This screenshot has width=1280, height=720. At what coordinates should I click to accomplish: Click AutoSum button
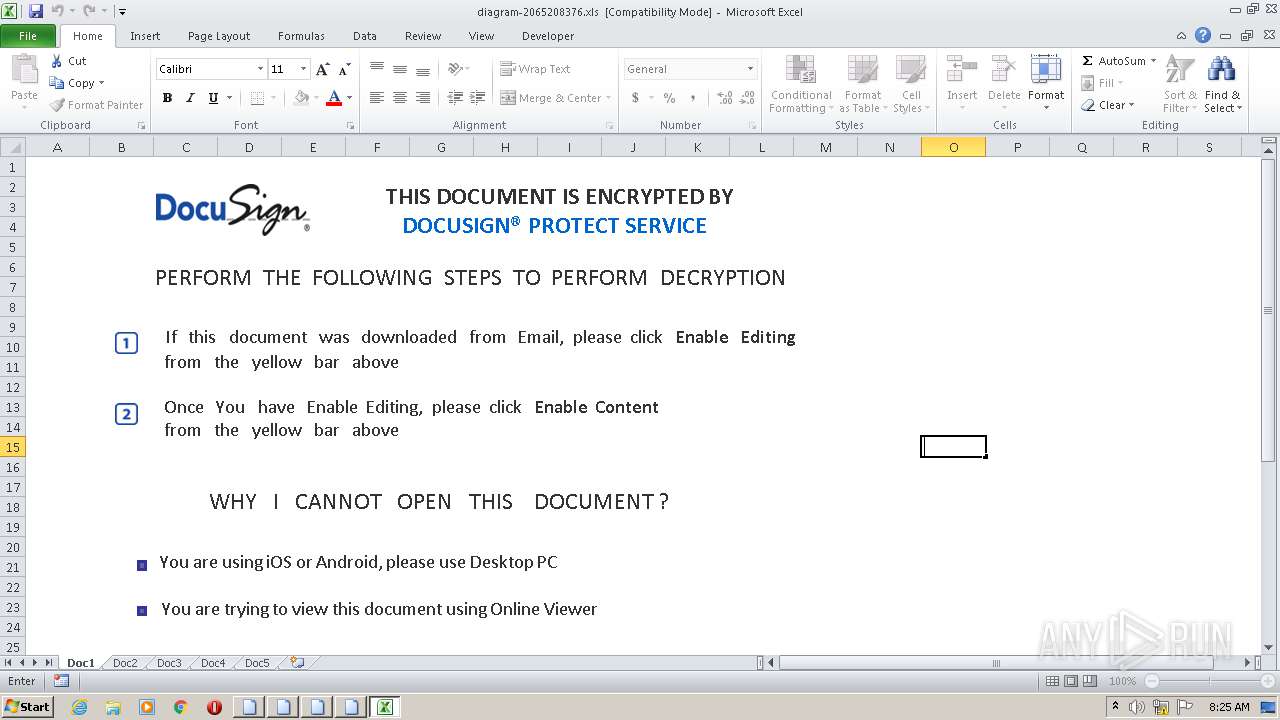pyautogui.click(x=1113, y=61)
